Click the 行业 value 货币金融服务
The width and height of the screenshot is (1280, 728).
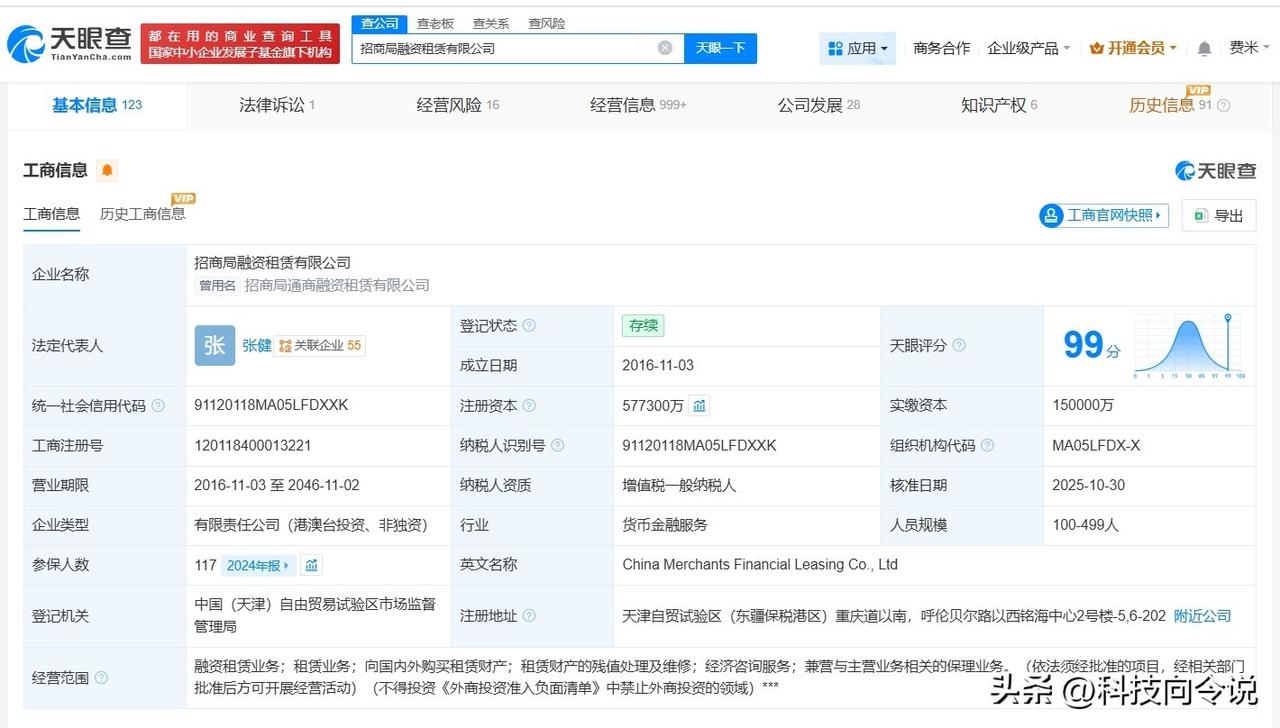(x=664, y=525)
